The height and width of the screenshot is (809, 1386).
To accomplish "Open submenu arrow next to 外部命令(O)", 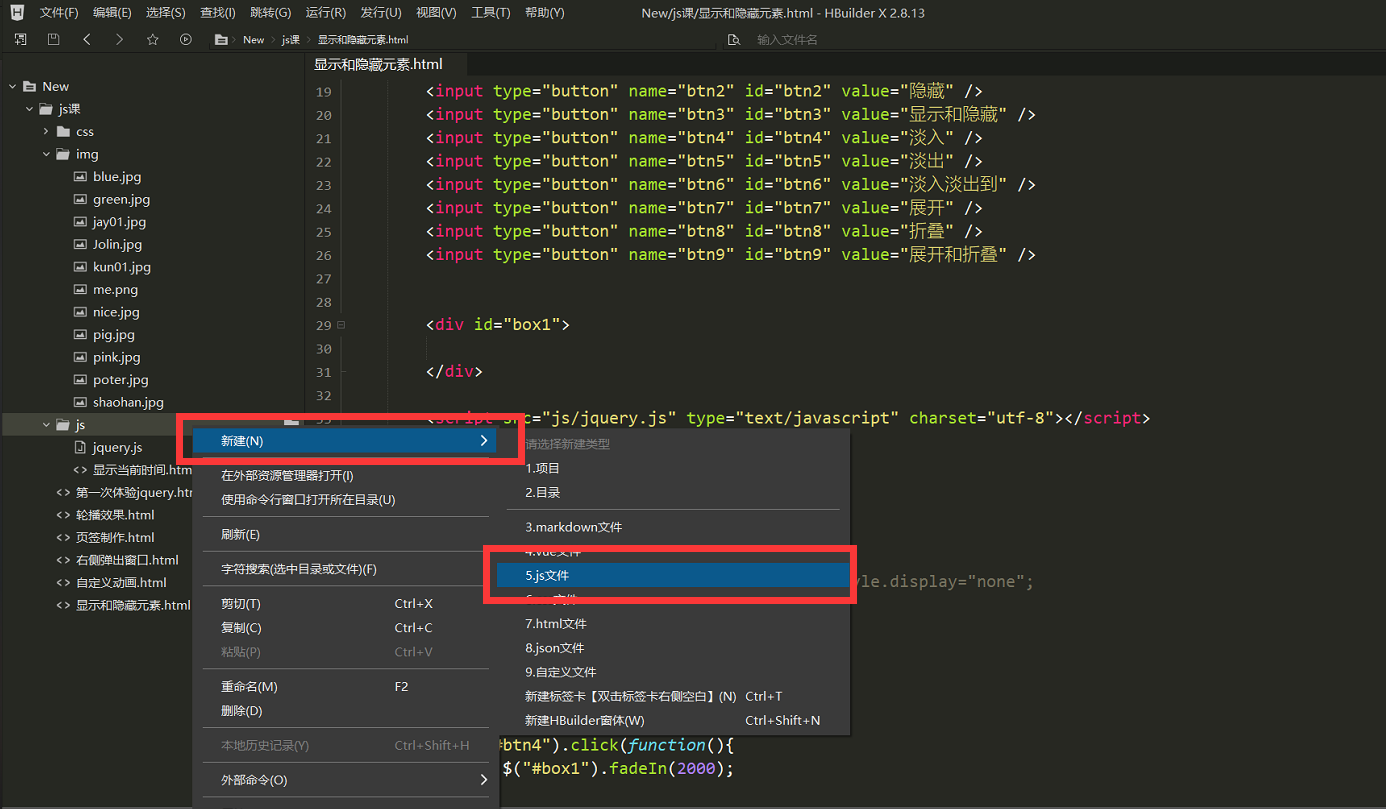I will (484, 779).
